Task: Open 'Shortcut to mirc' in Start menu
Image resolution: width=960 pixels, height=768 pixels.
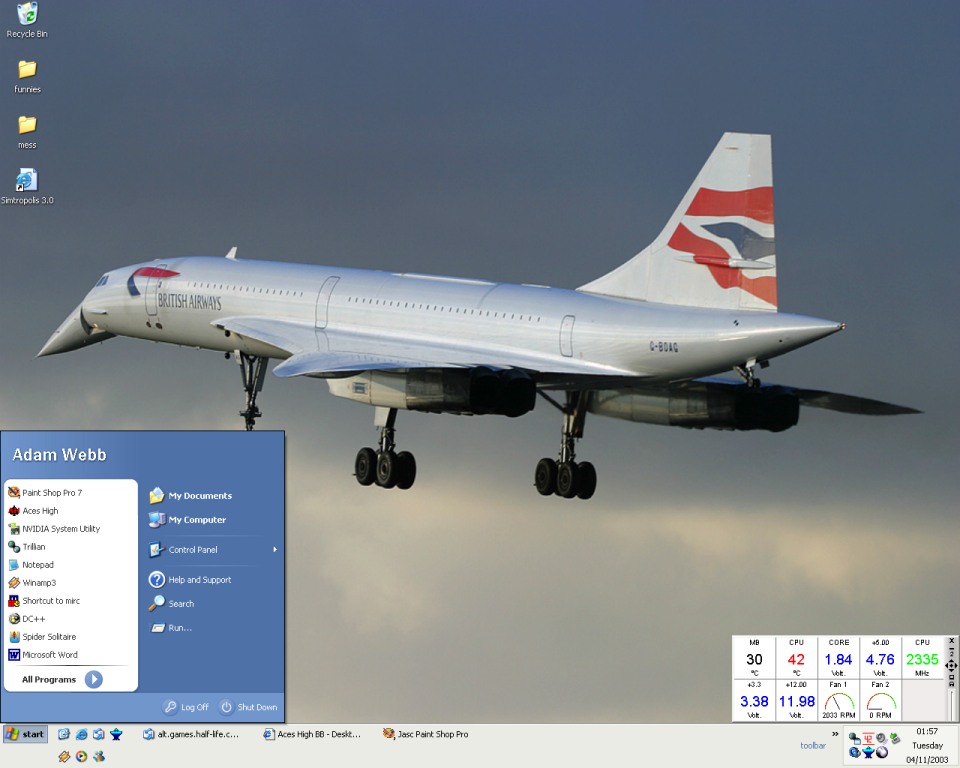Action: click(x=70, y=600)
